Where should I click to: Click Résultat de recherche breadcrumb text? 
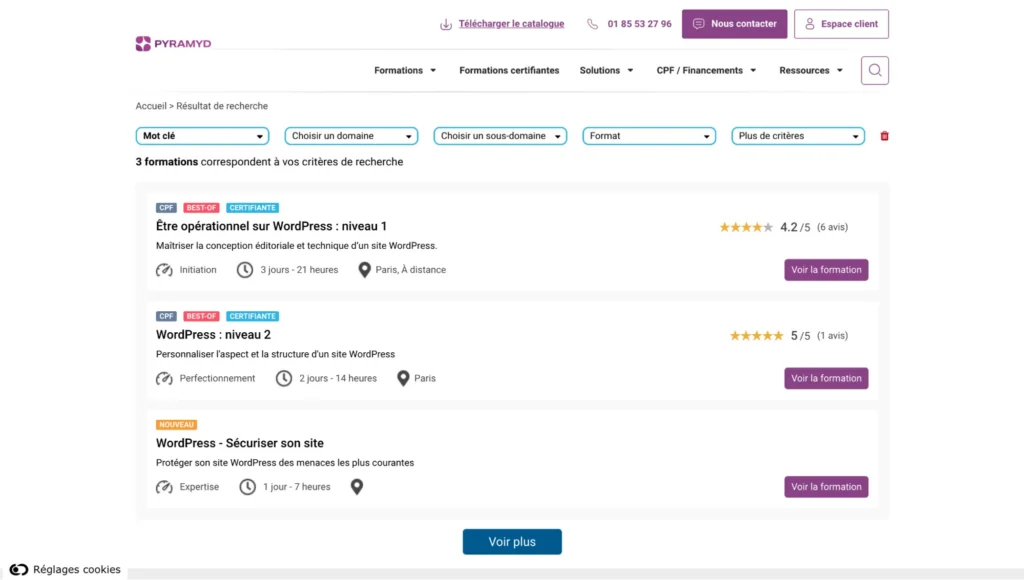222,106
